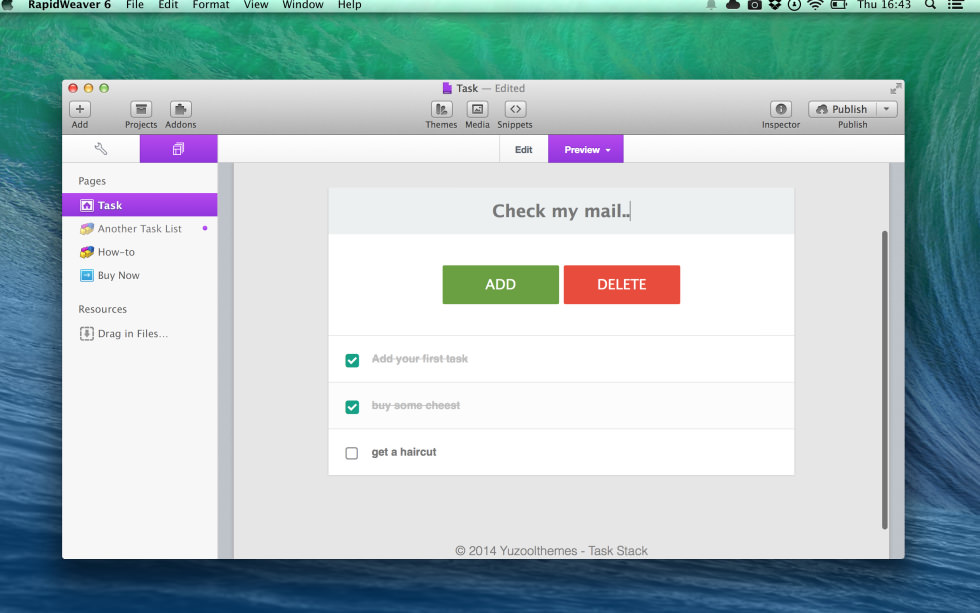
Task: Open the Apple menu
Action: click(8, 5)
